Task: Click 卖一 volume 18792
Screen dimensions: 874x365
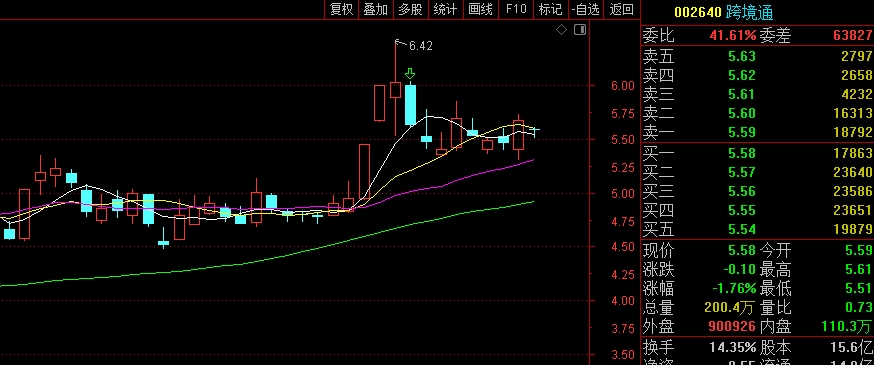Action: pos(853,132)
